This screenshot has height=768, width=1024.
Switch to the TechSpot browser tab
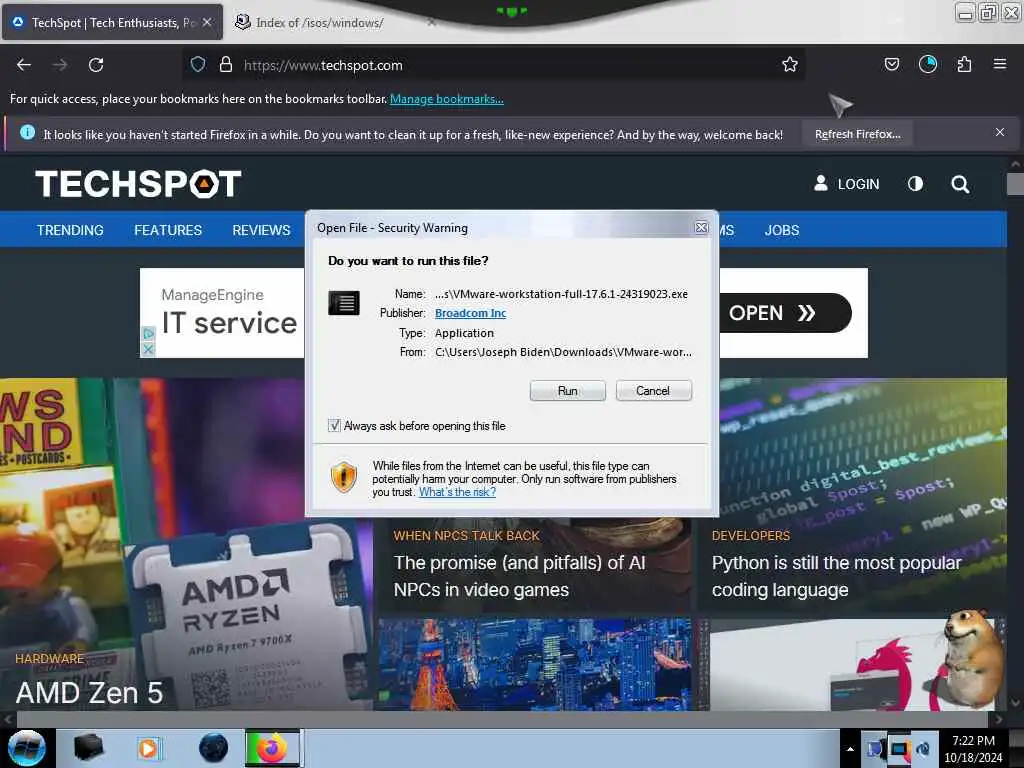pos(112,22)
